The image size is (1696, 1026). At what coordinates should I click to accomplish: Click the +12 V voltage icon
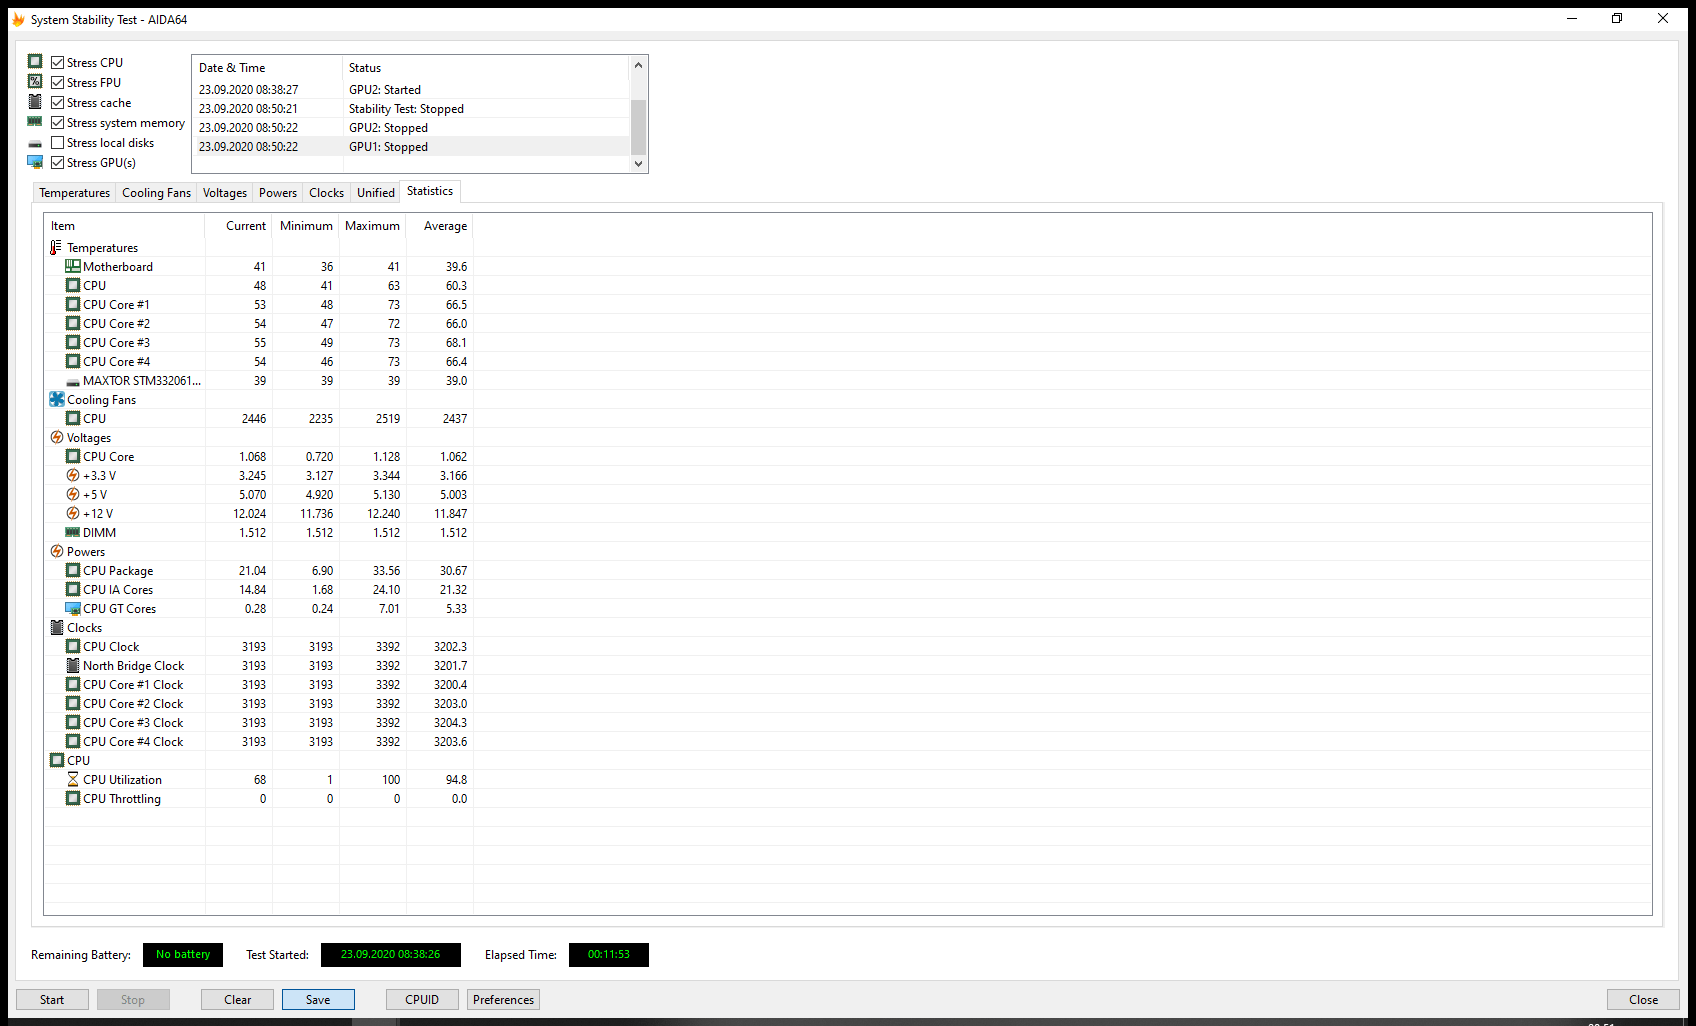pos(73,513)
